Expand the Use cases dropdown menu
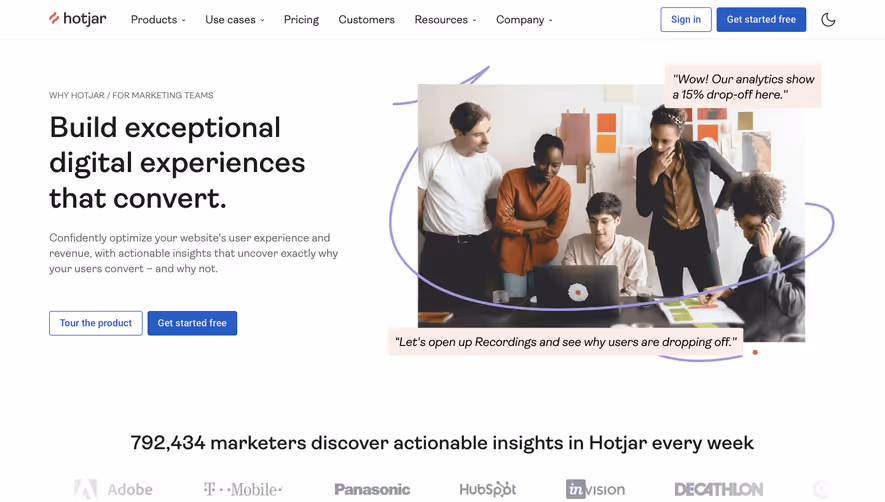This screenshot has width=885, height=502. click(235, 20)
